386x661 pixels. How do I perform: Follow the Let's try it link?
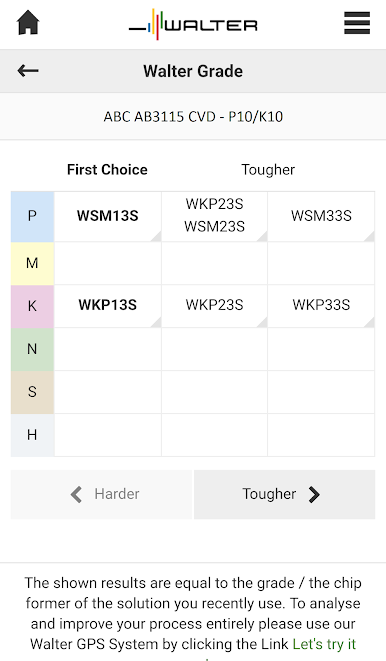point(324,644)
